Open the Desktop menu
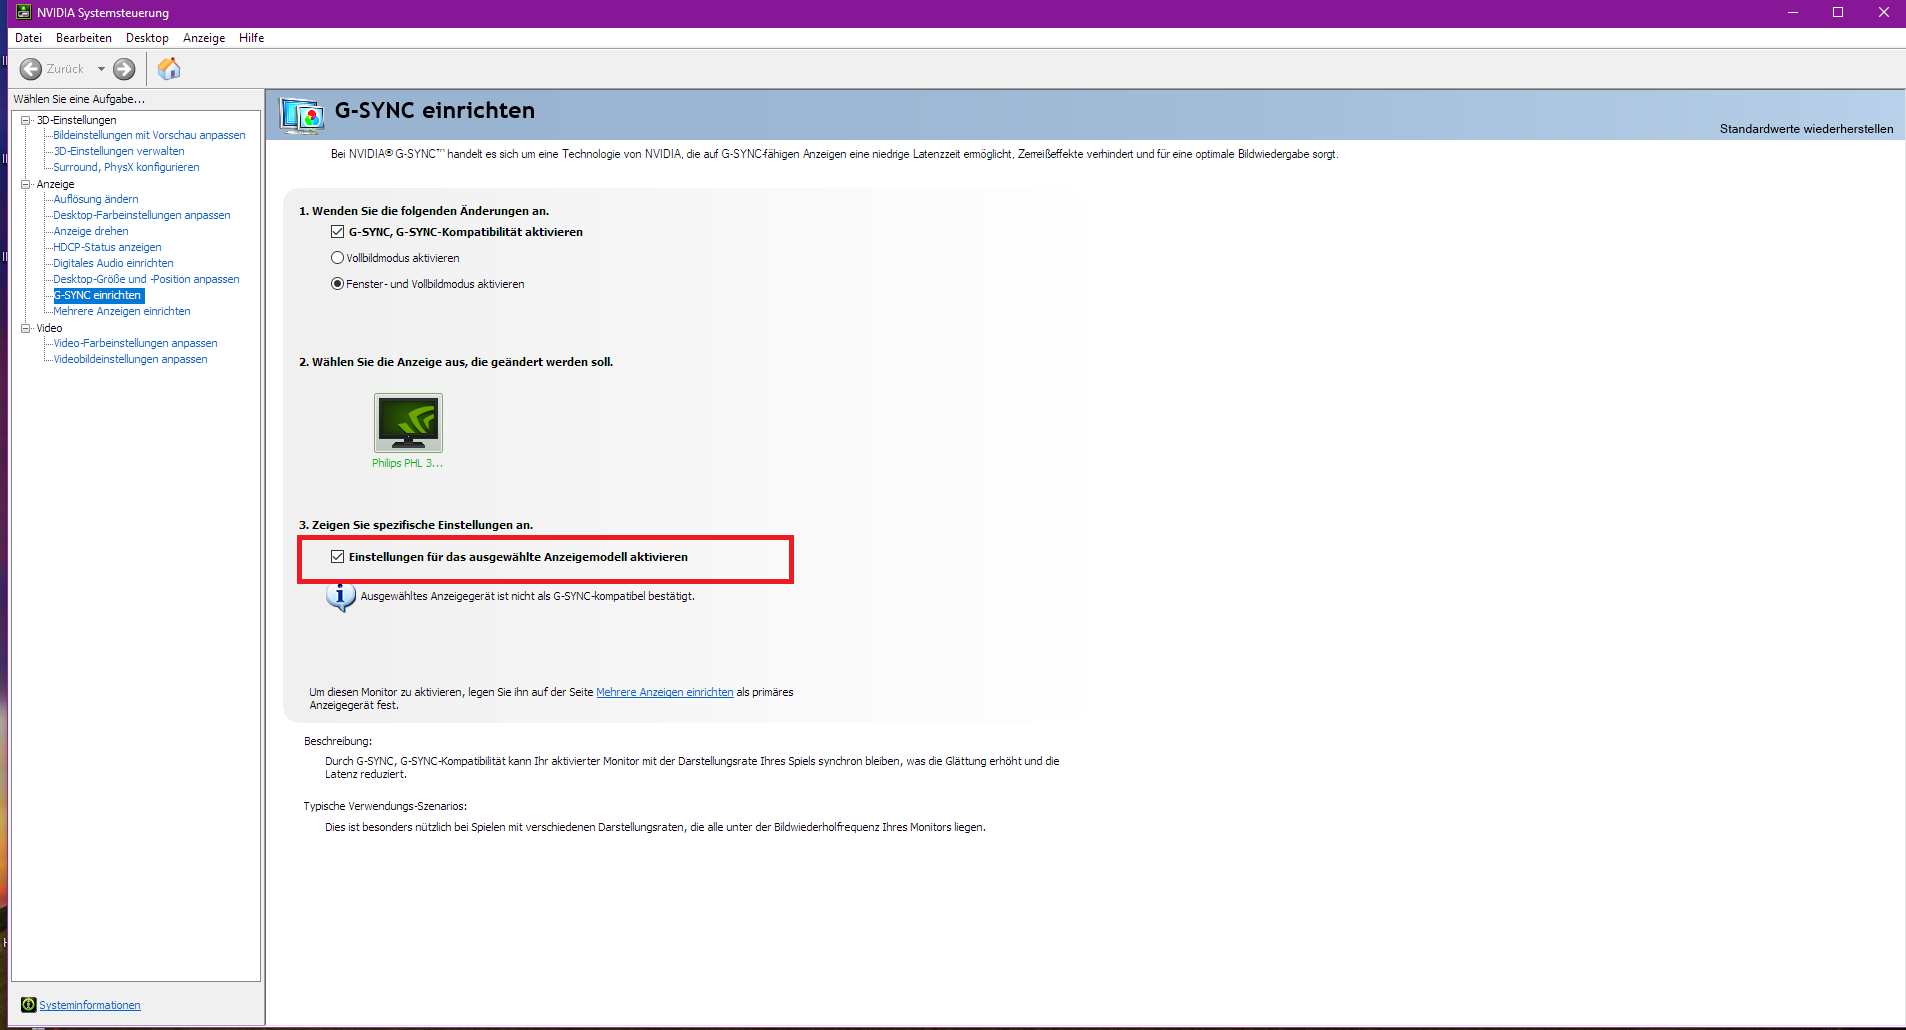 147,38
